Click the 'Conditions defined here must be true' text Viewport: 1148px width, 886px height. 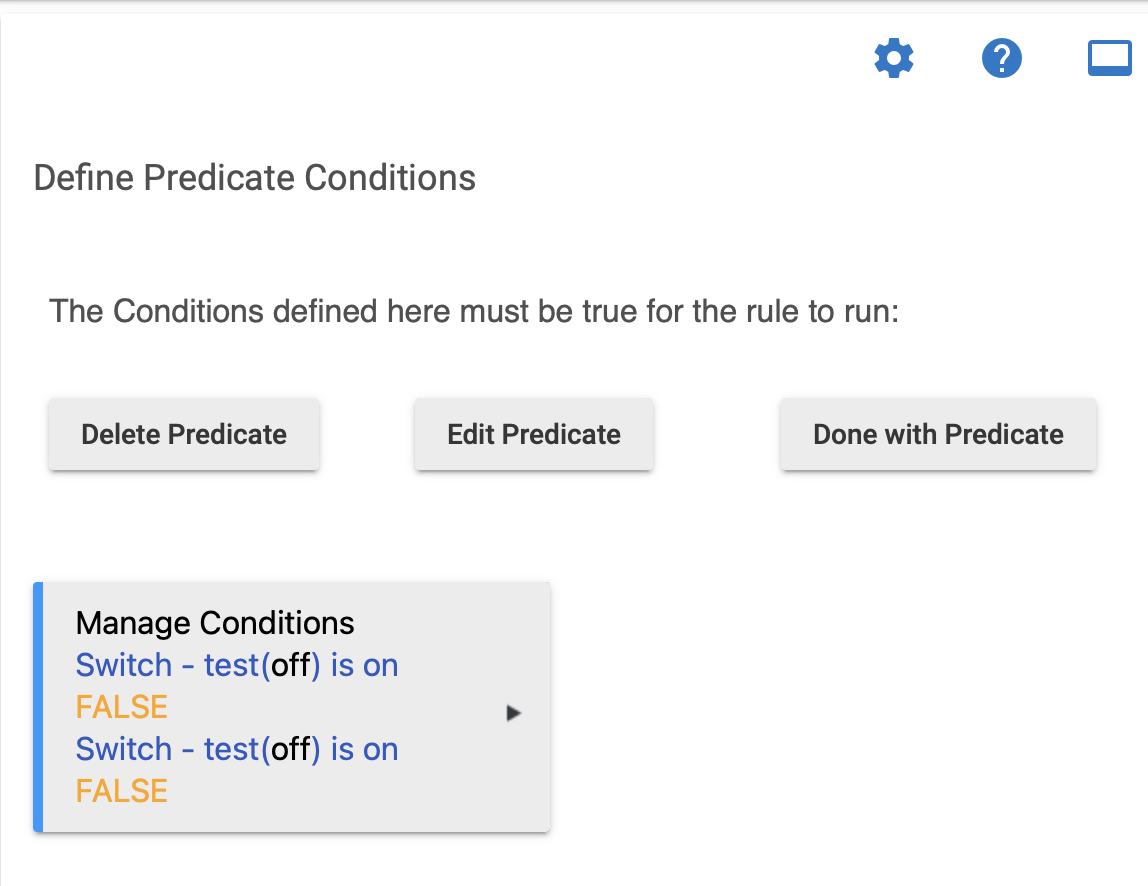pyautogui.click(x=474, y=311)
